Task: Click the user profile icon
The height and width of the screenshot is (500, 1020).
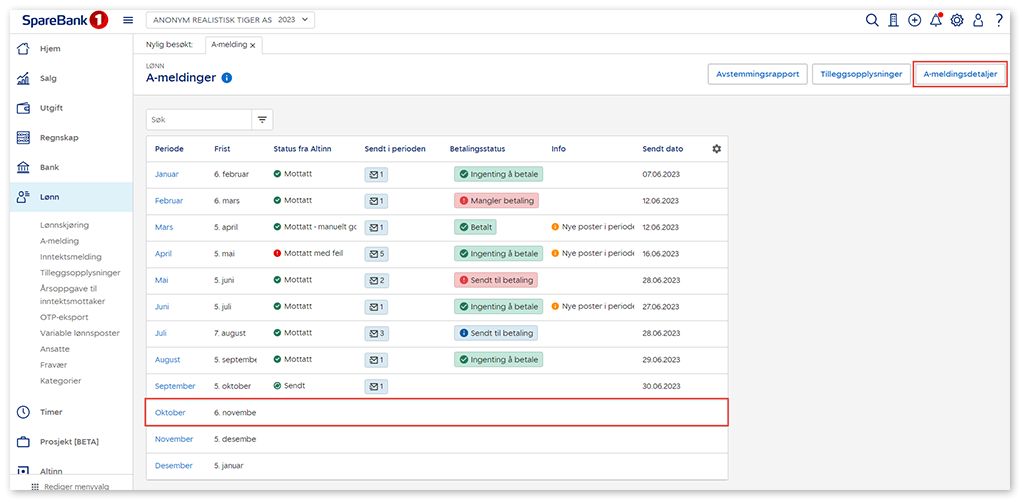Action: 978,20
